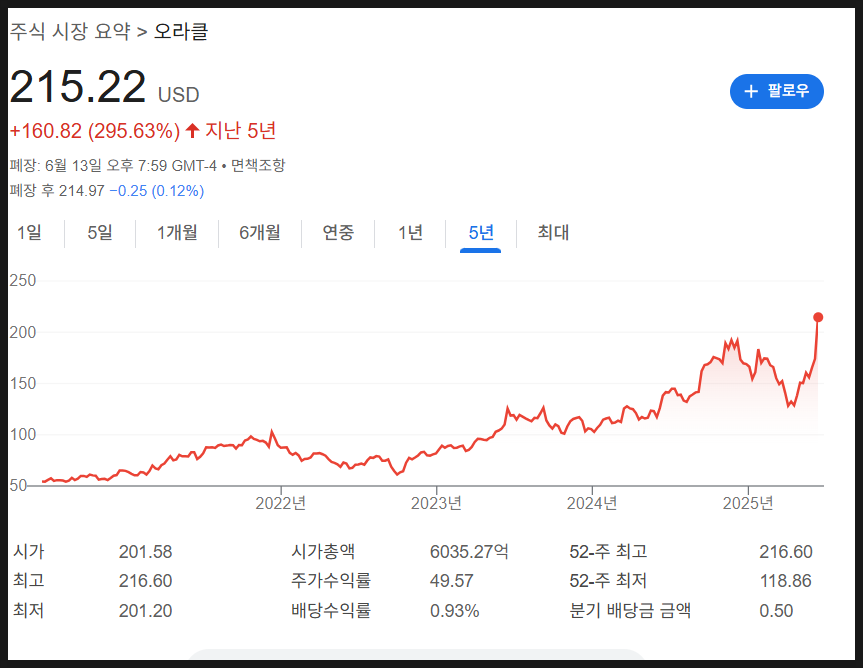Click the 250 y-axis label
Image resolution: width=863 pixels, height=668 pixels.
click(x=23, y=281)
